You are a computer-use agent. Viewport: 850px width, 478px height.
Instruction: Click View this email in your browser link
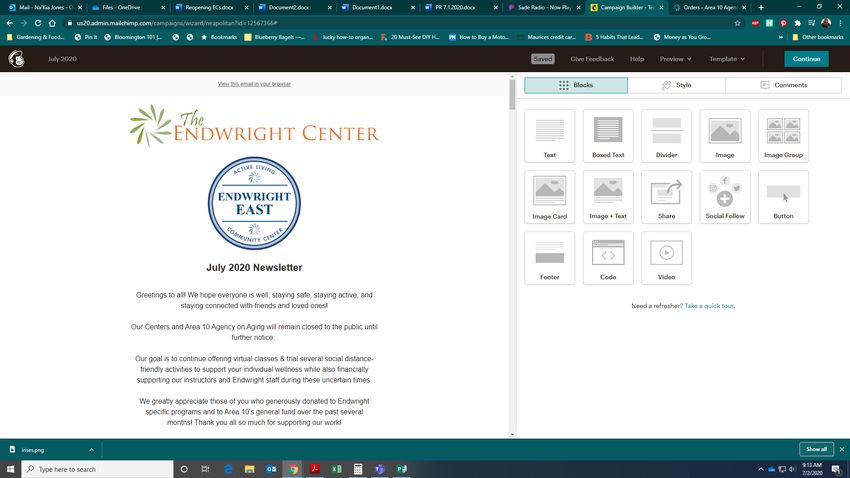tap(254, 84)
